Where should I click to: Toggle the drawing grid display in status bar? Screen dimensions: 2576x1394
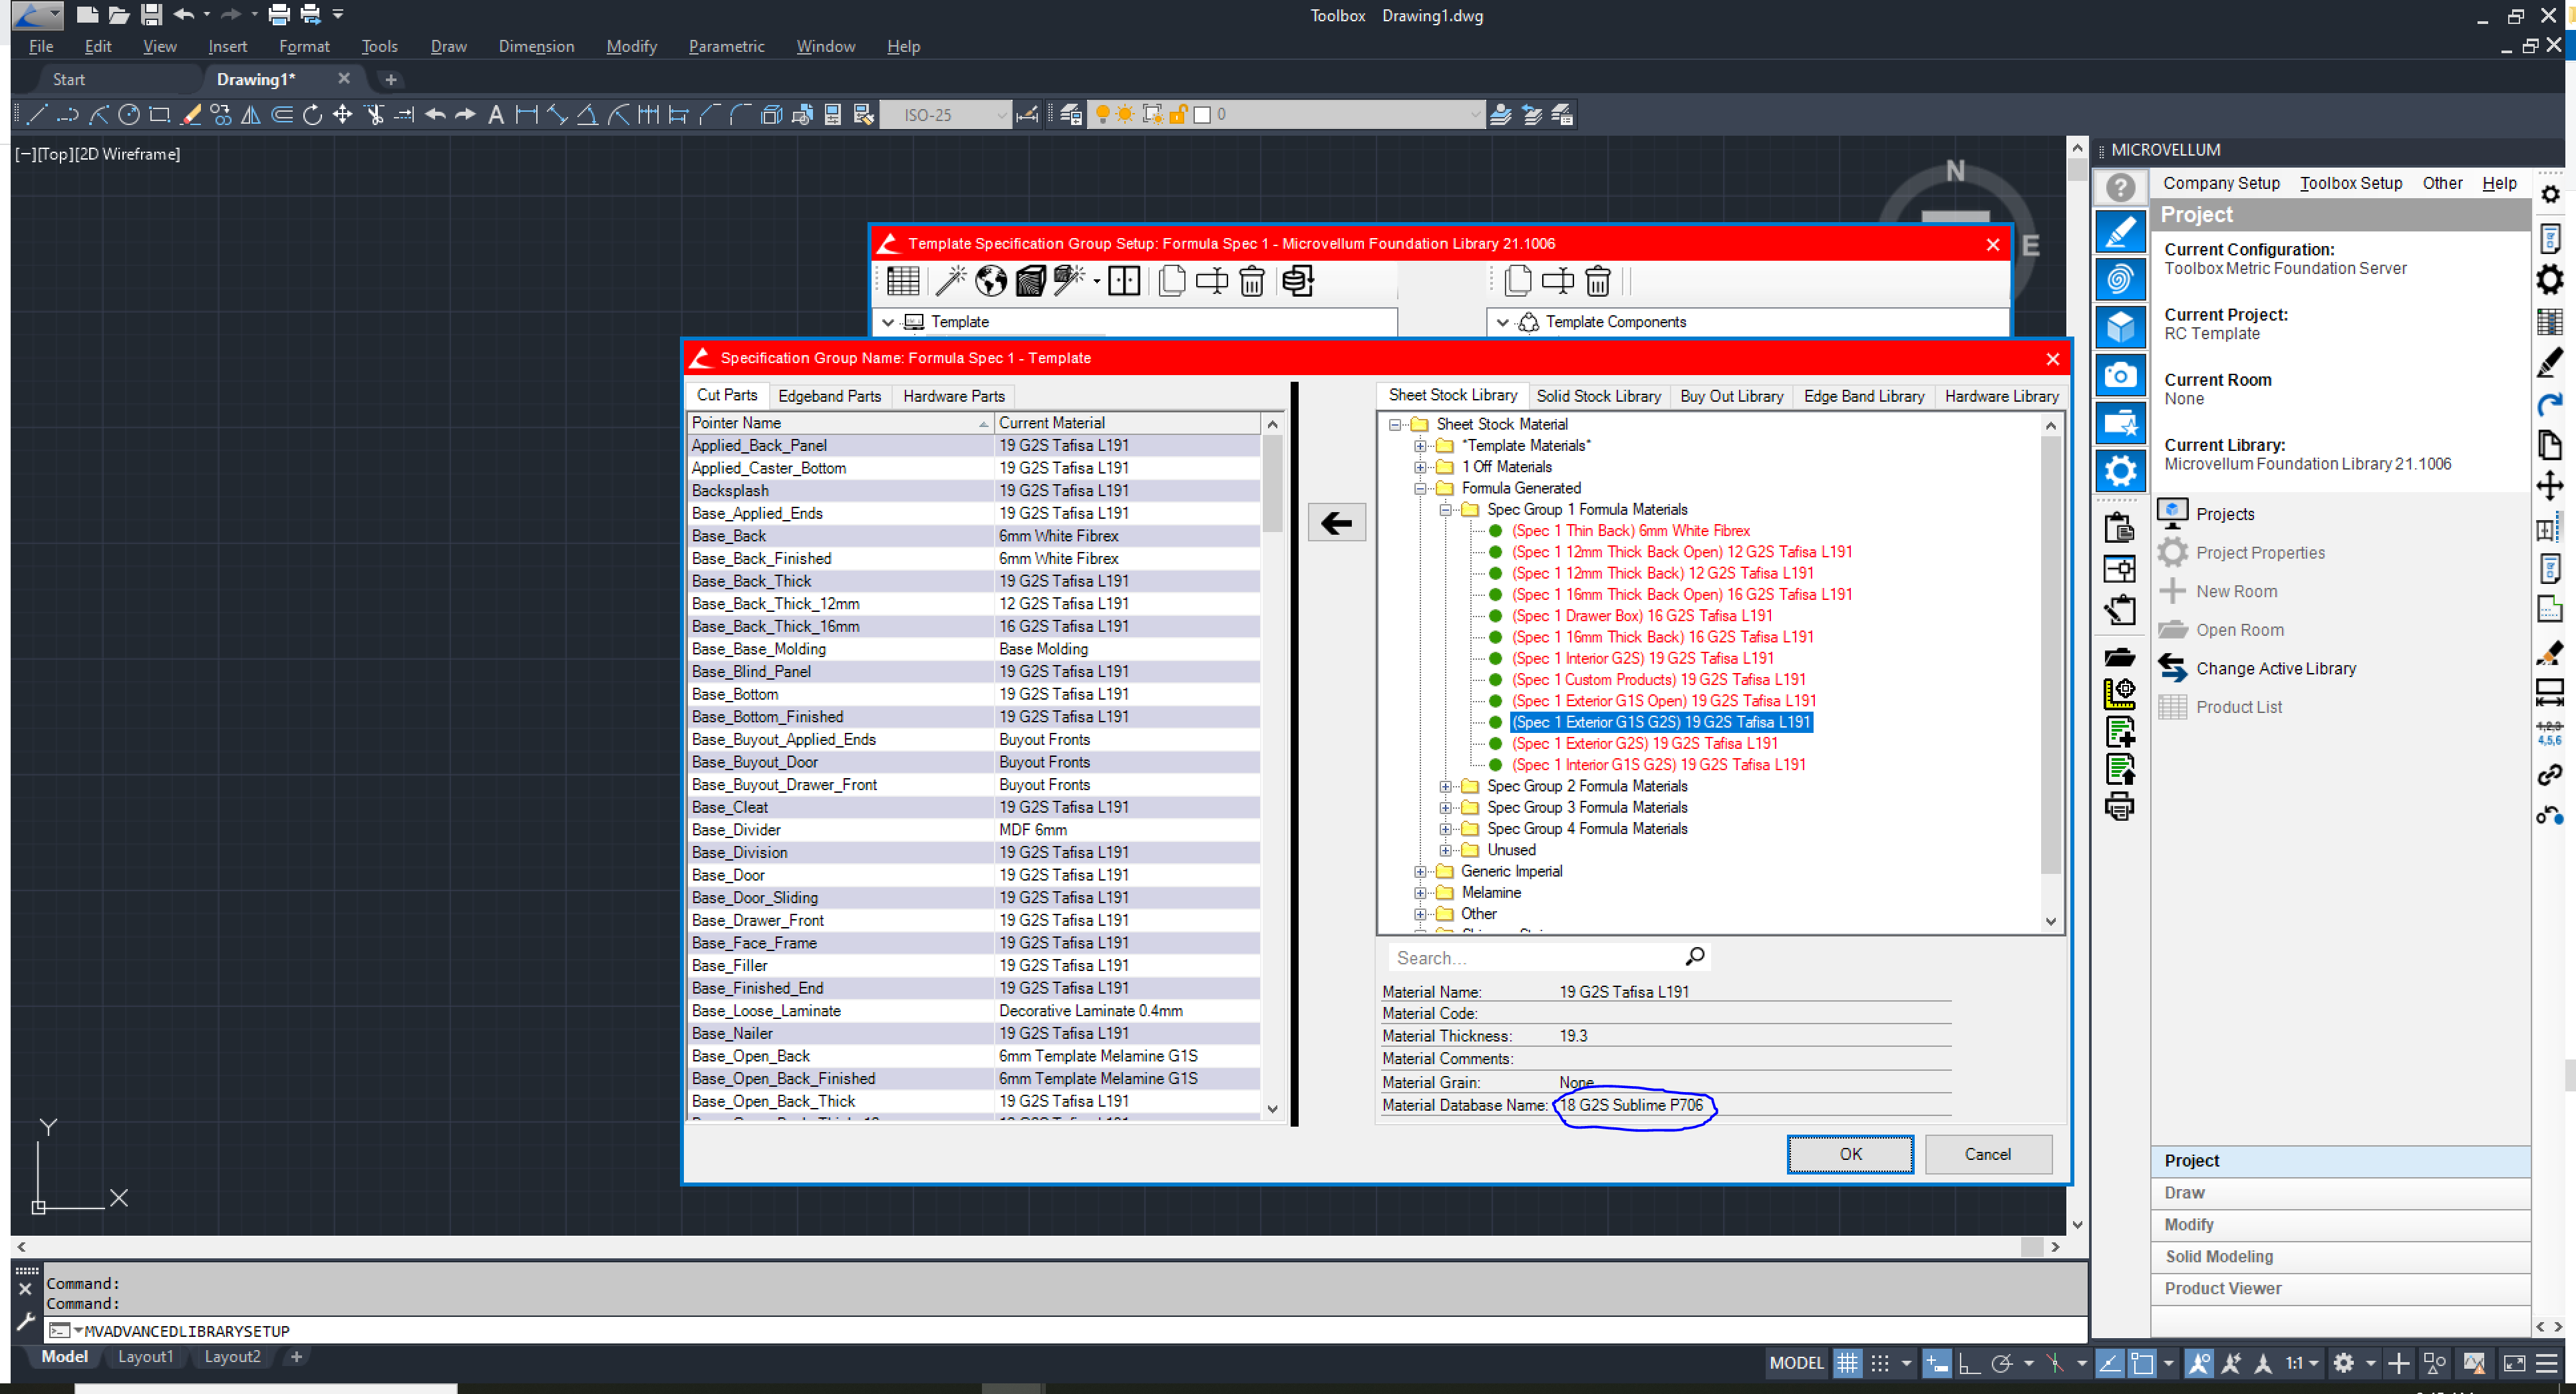point(1847,1363)
